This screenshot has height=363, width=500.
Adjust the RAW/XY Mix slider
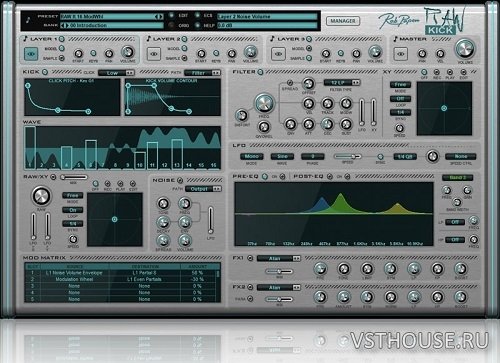pyautogui.click(x=73, y=177)
